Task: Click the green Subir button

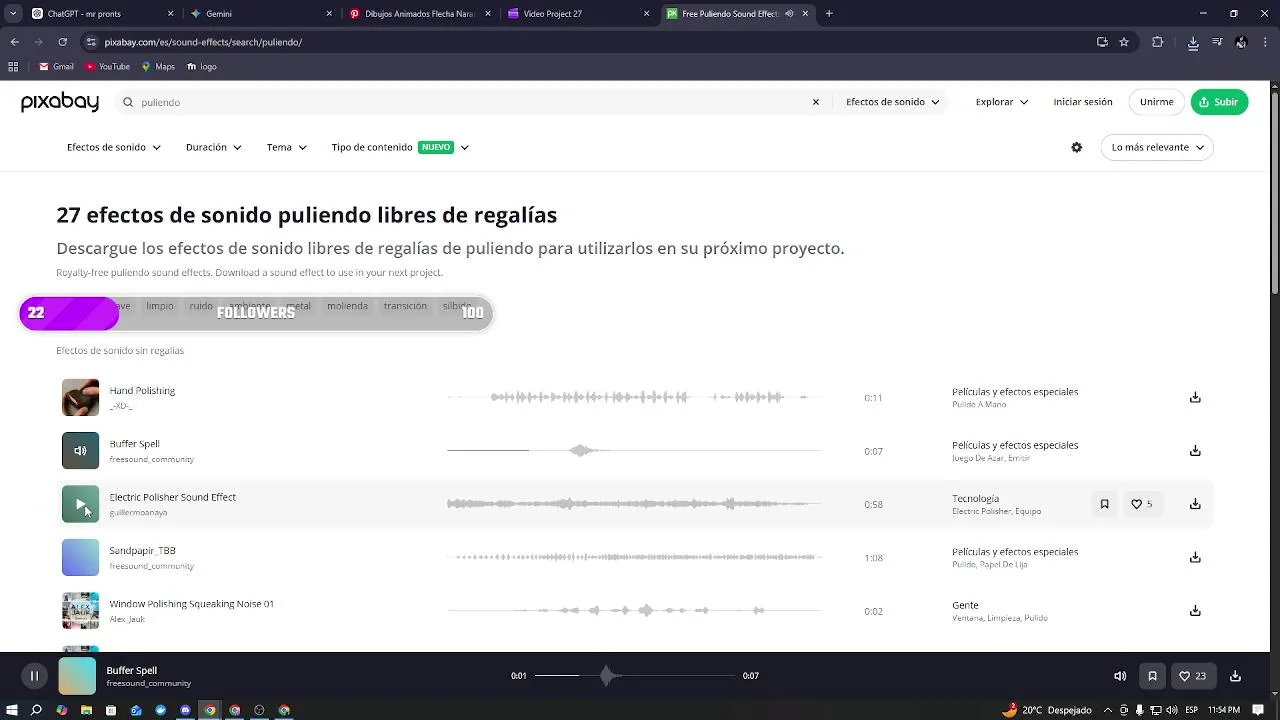Action: (x=1219, y=102)
